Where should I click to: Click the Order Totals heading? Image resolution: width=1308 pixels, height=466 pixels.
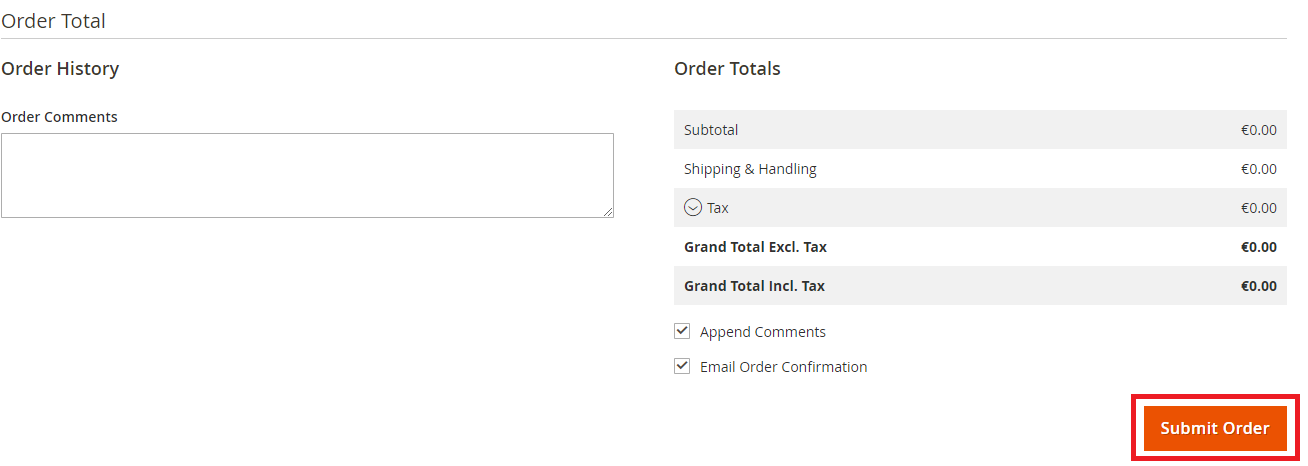coord(727,69)
